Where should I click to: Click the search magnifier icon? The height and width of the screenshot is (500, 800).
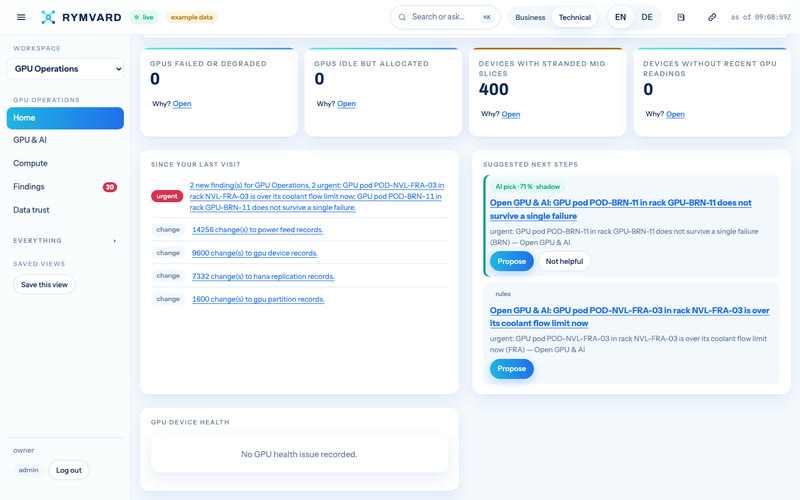(402, 17)
